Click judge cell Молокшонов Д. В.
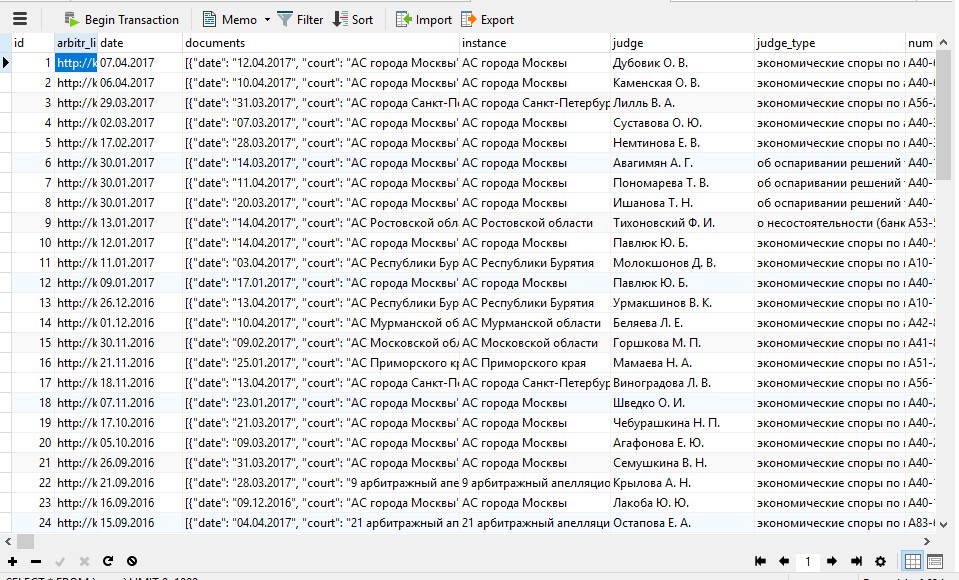Viewport: 959px width, 580px height. tap(682, 262)
